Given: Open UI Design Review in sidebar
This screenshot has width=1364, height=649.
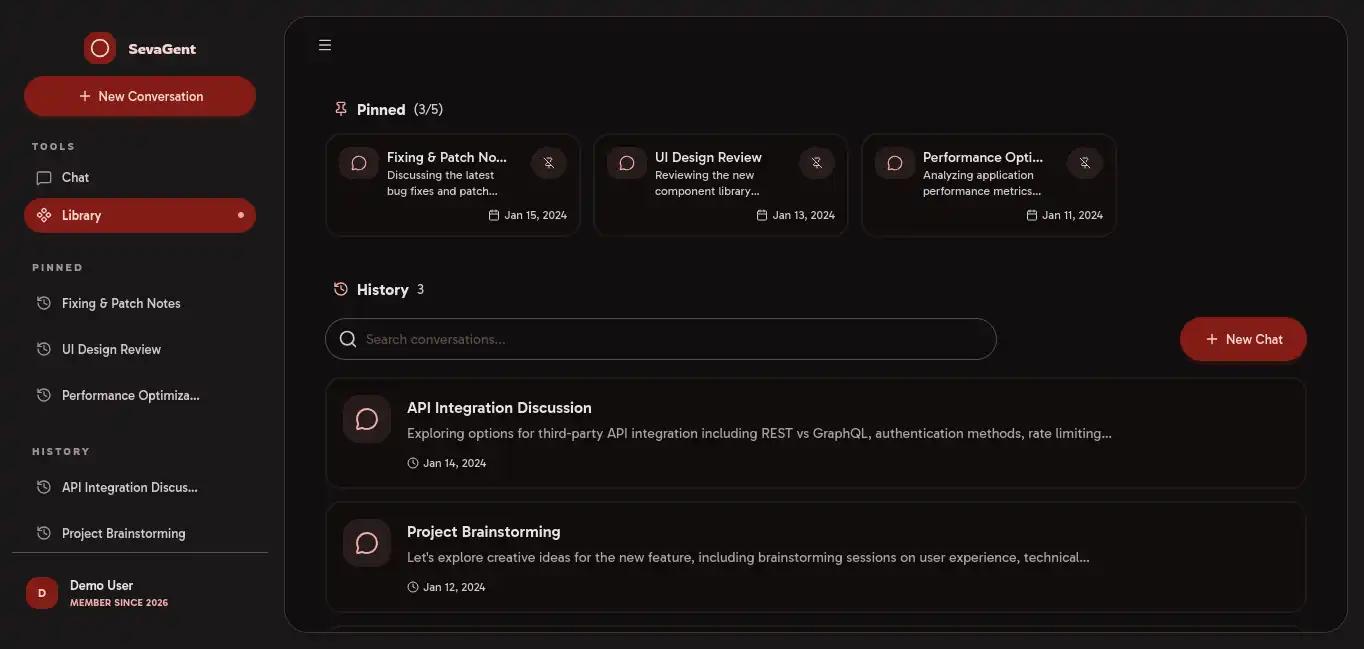Looking at the screenshot, I should (x=140, y=349).
